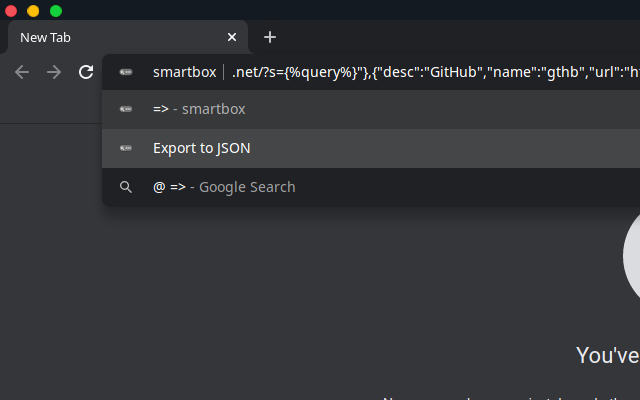Screen dimensions: 640x400
Task: Click the browser back arrow
Action: (x=22, y=72)
